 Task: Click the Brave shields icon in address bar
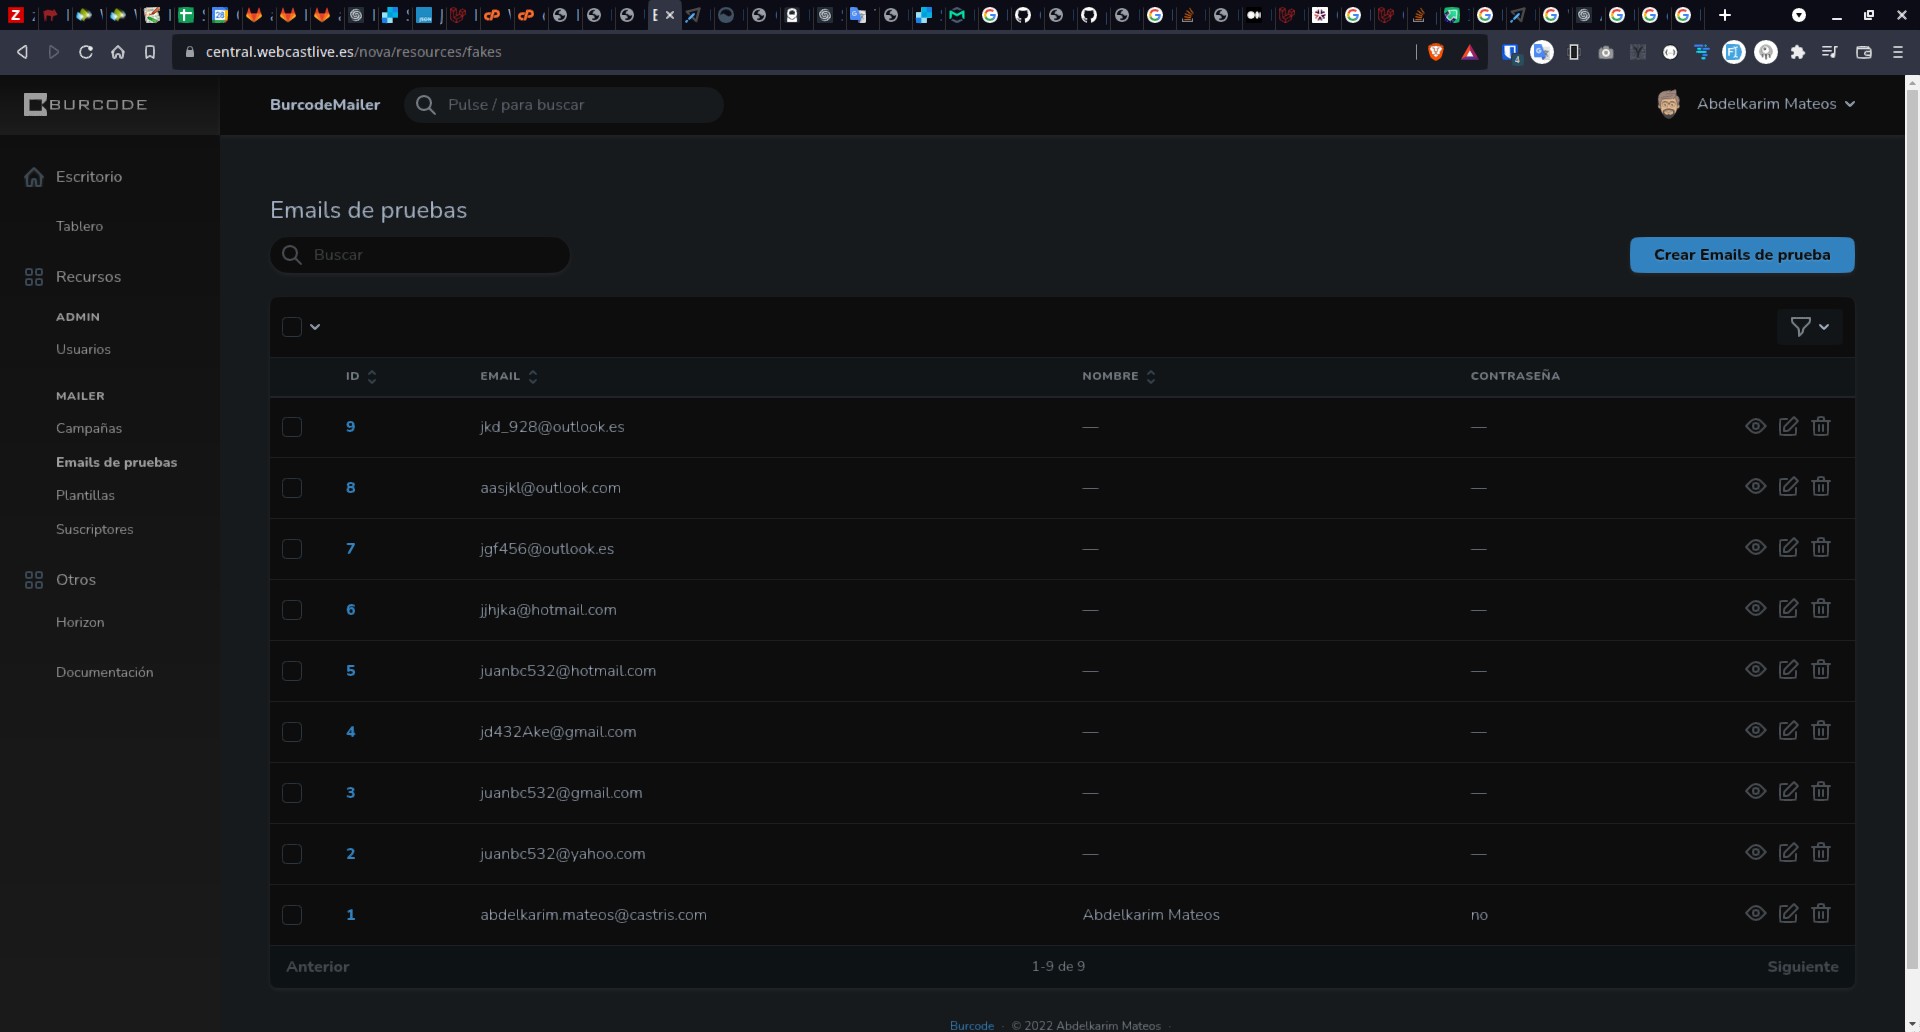(x=1436, y=52)
